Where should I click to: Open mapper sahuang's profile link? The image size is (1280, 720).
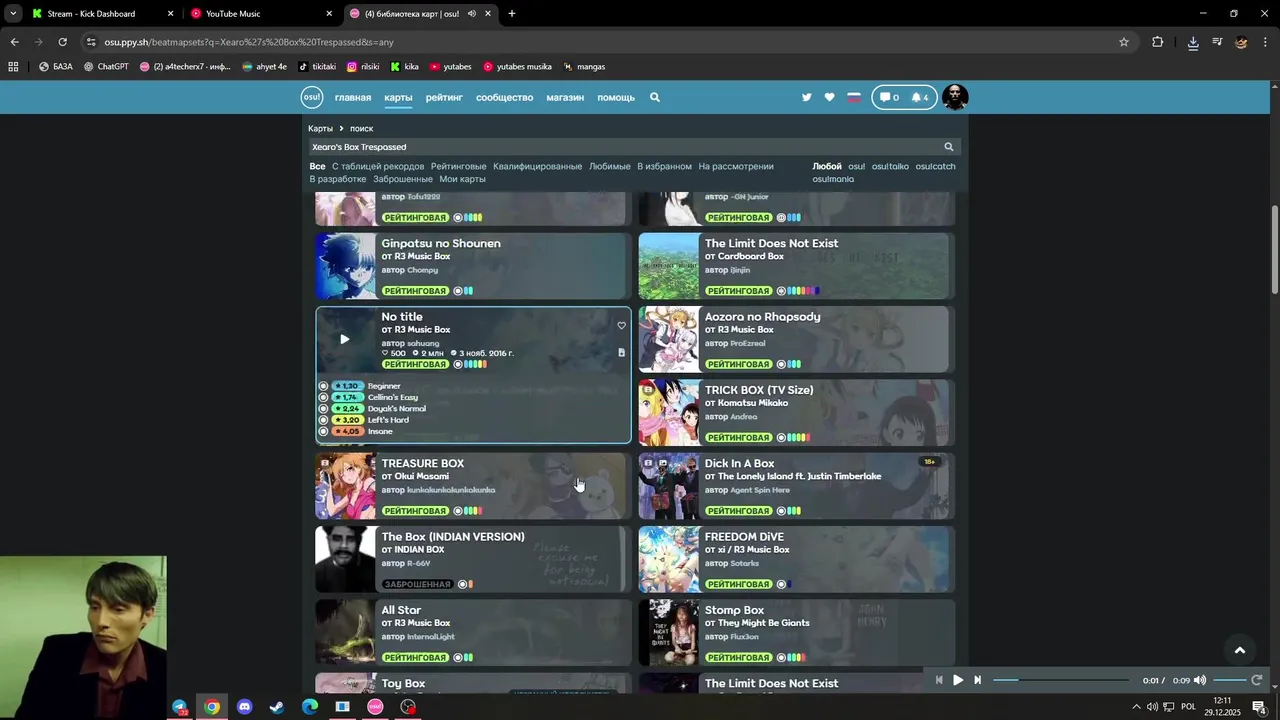click(423, 343)
